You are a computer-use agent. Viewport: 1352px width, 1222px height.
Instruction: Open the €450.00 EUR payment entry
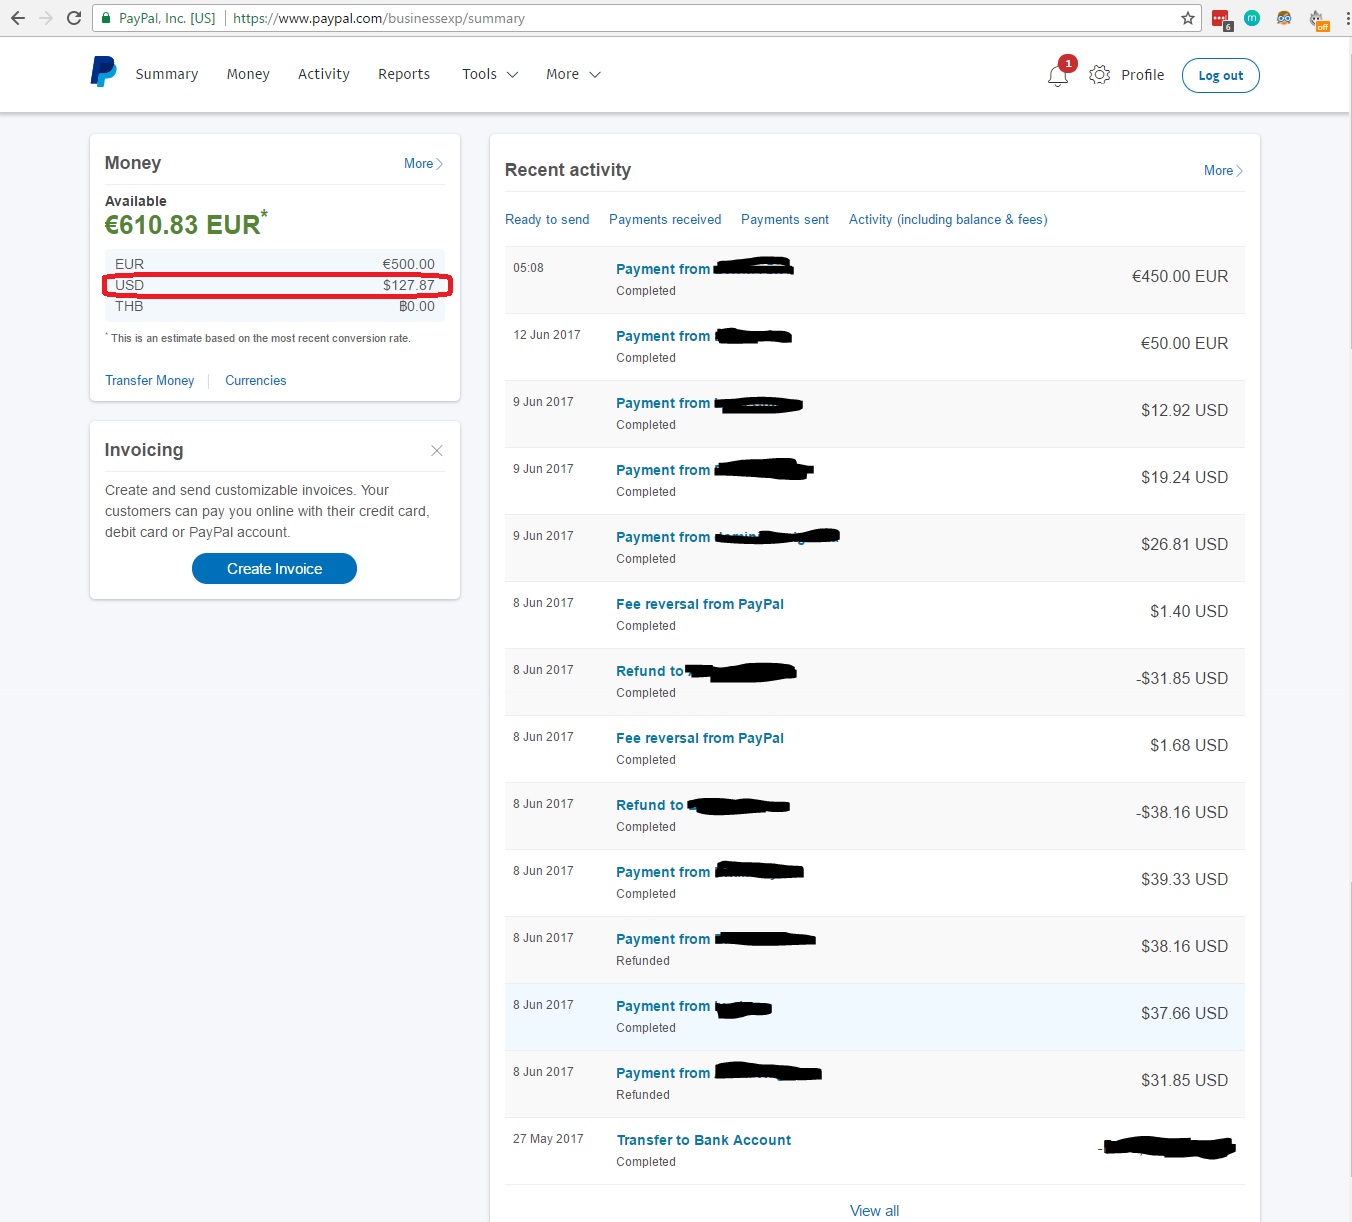(875, 280)
